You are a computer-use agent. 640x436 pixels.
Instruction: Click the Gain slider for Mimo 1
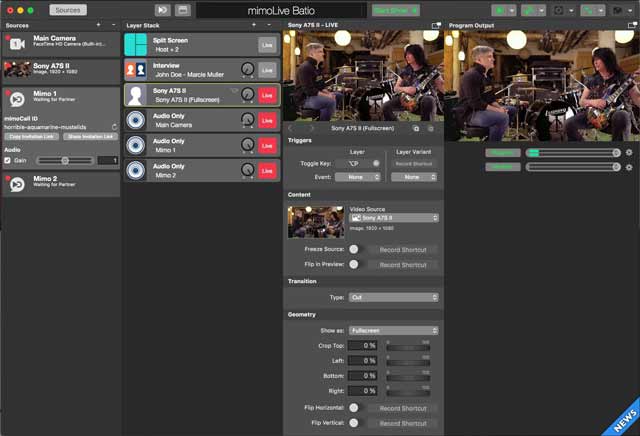(x=65, y=160)
